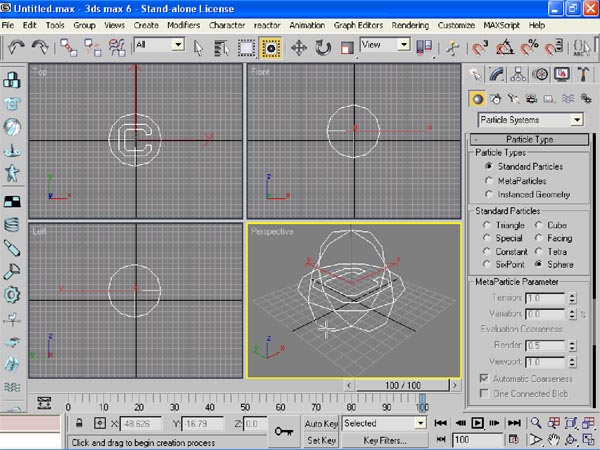Viewport: 600px width, 450px height.
Task: Open the View reference coordinate dropdown
Action: [403, 45]
